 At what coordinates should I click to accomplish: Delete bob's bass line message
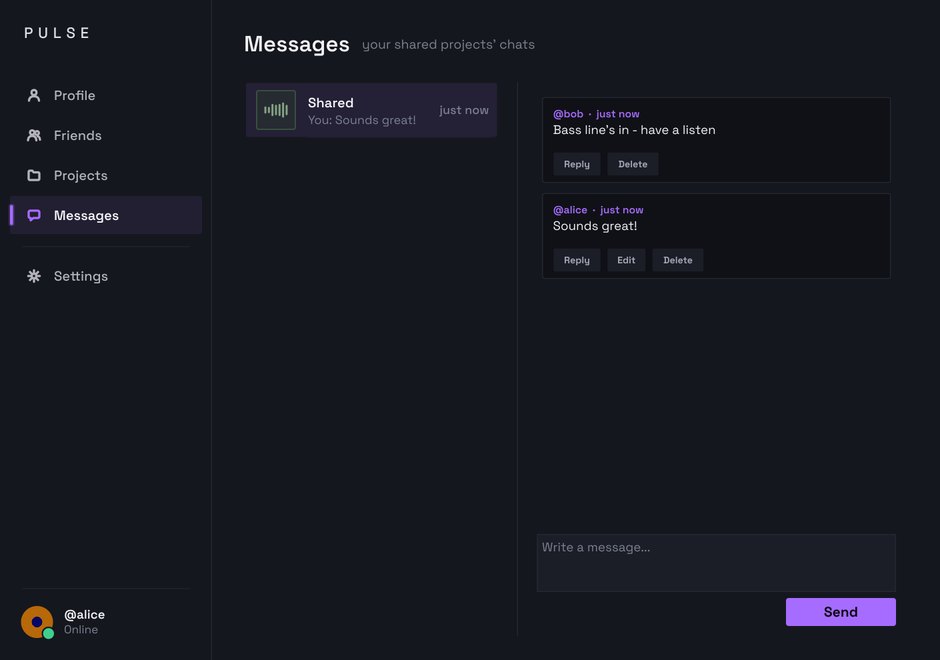tap(632, 164)
